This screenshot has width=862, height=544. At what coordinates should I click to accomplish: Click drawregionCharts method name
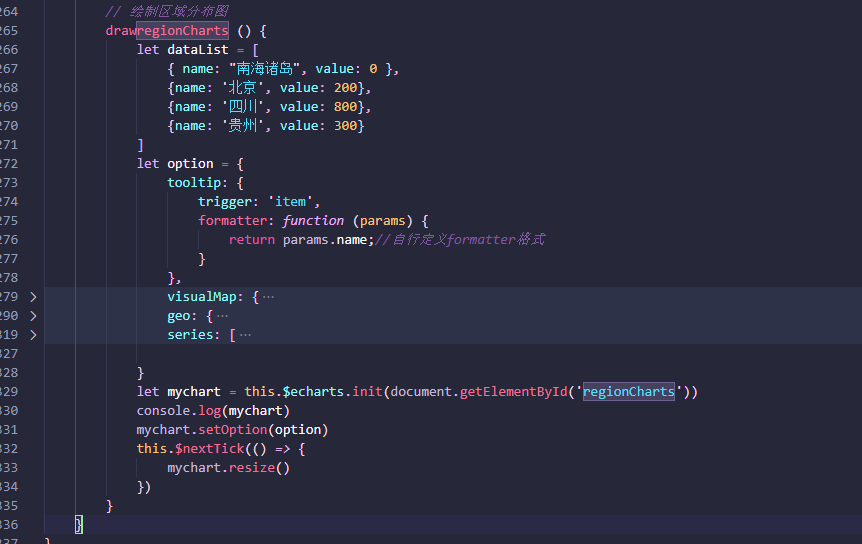[167, 31]
